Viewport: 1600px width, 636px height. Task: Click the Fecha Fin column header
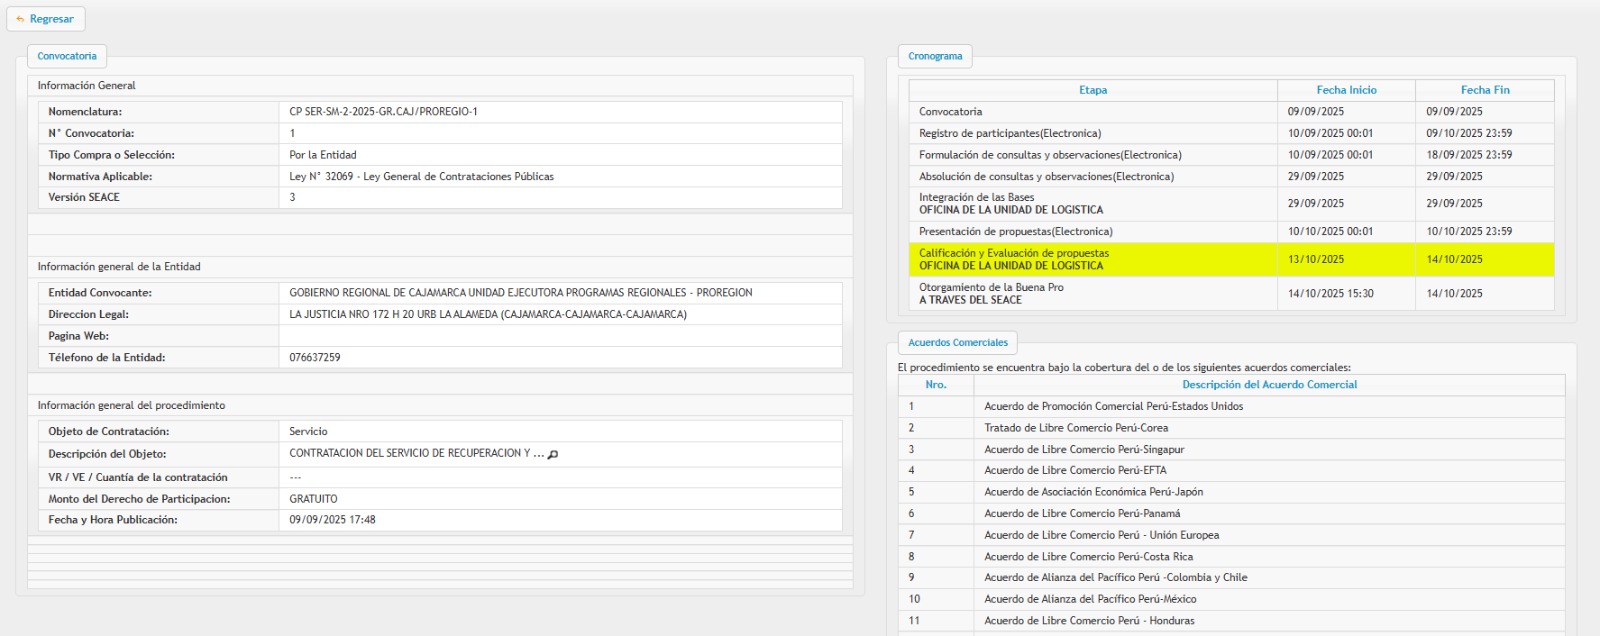point(1484,90)
